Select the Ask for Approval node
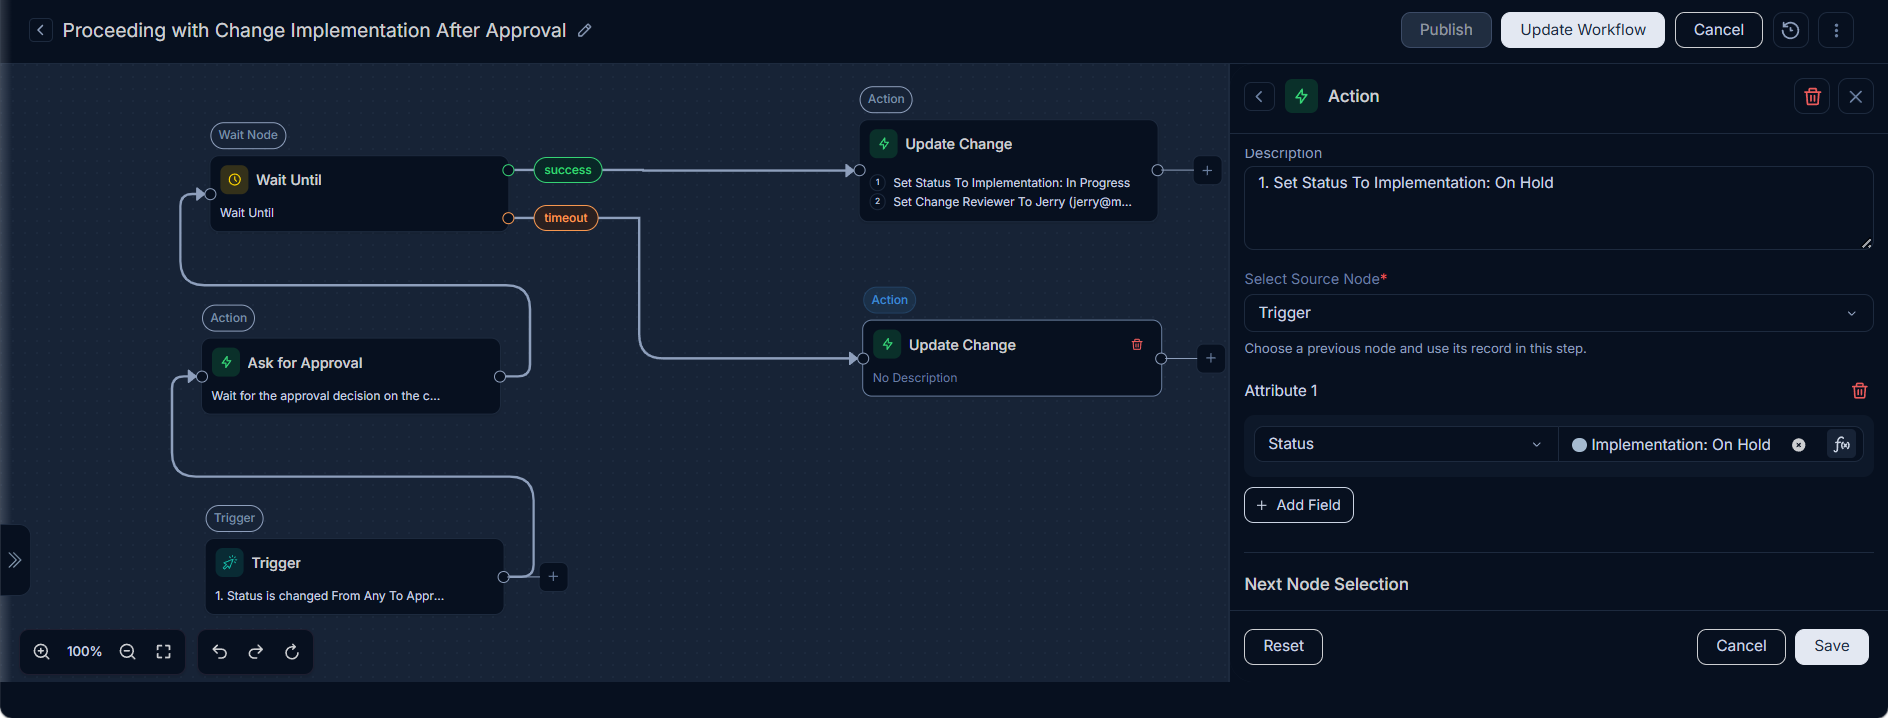The image size is (1888, 718). click(351, 377)
